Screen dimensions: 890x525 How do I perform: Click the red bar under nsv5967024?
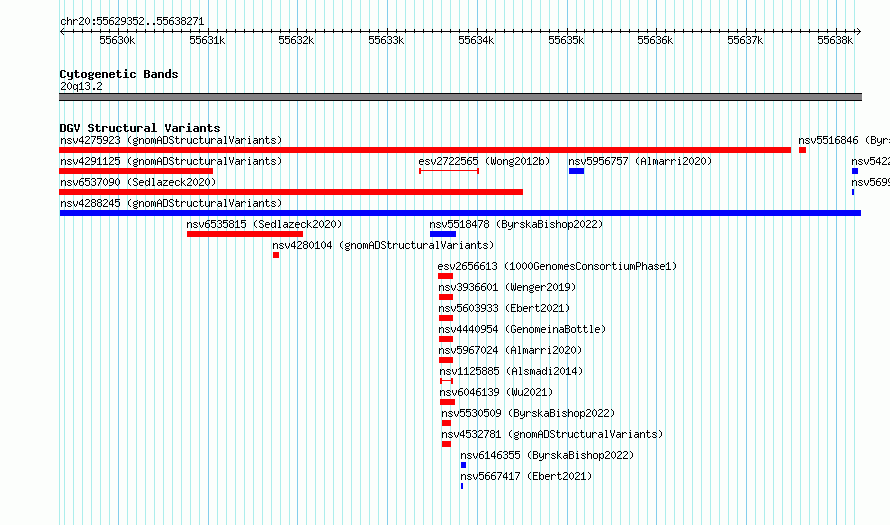(446, 360)
